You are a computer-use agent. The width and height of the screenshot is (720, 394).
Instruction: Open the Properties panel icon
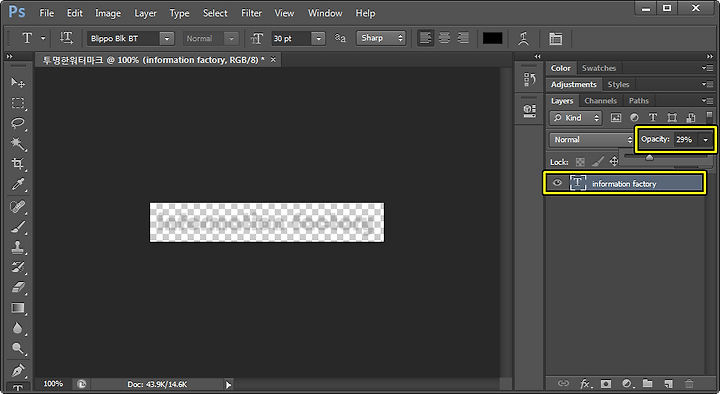point(529,110)
